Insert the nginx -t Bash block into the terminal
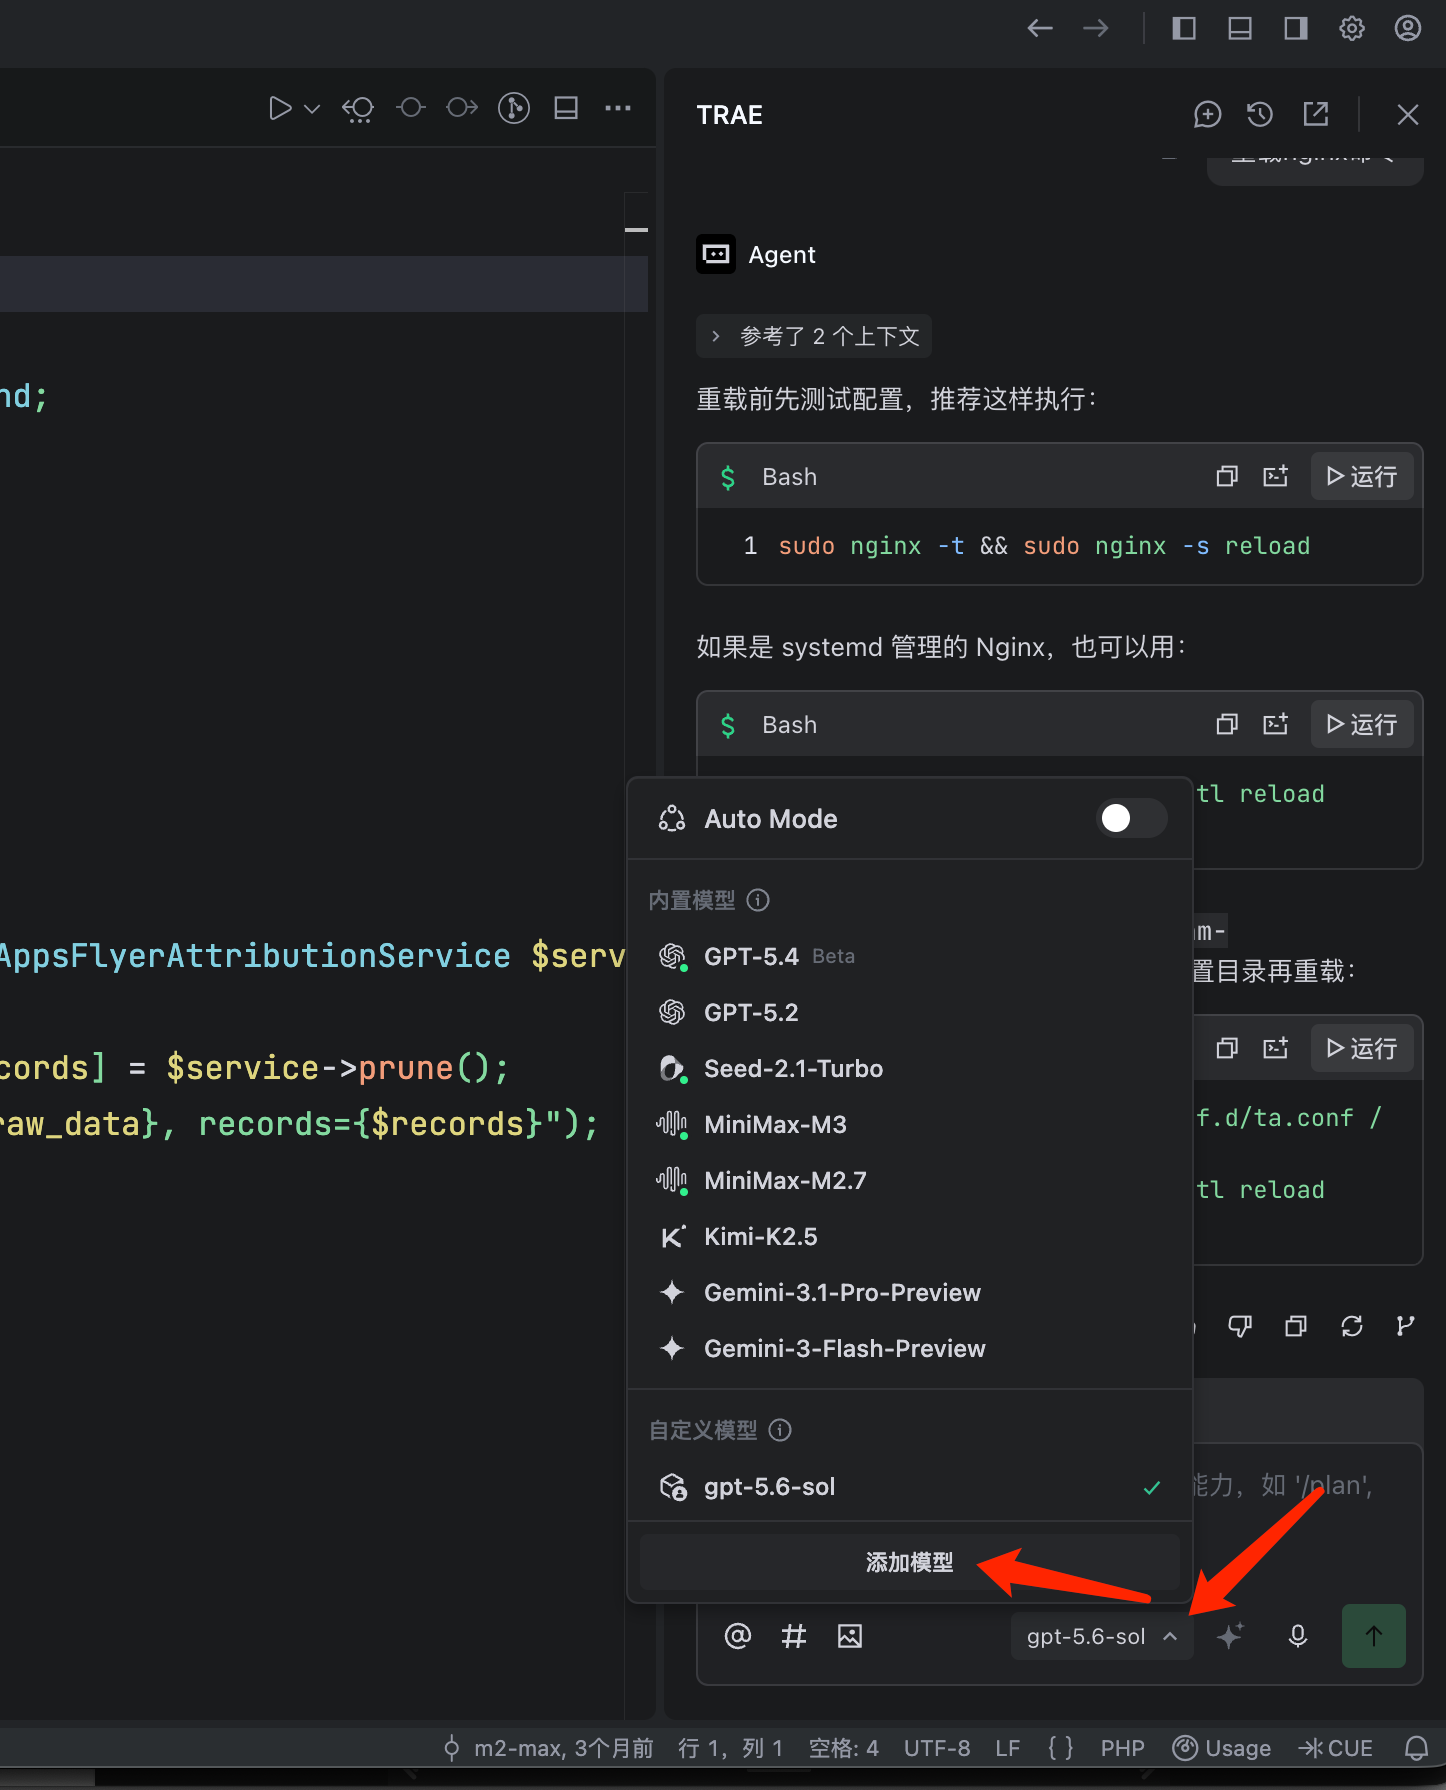The width and height of the screenshot is (1446, 1790). pos(1276,476)
